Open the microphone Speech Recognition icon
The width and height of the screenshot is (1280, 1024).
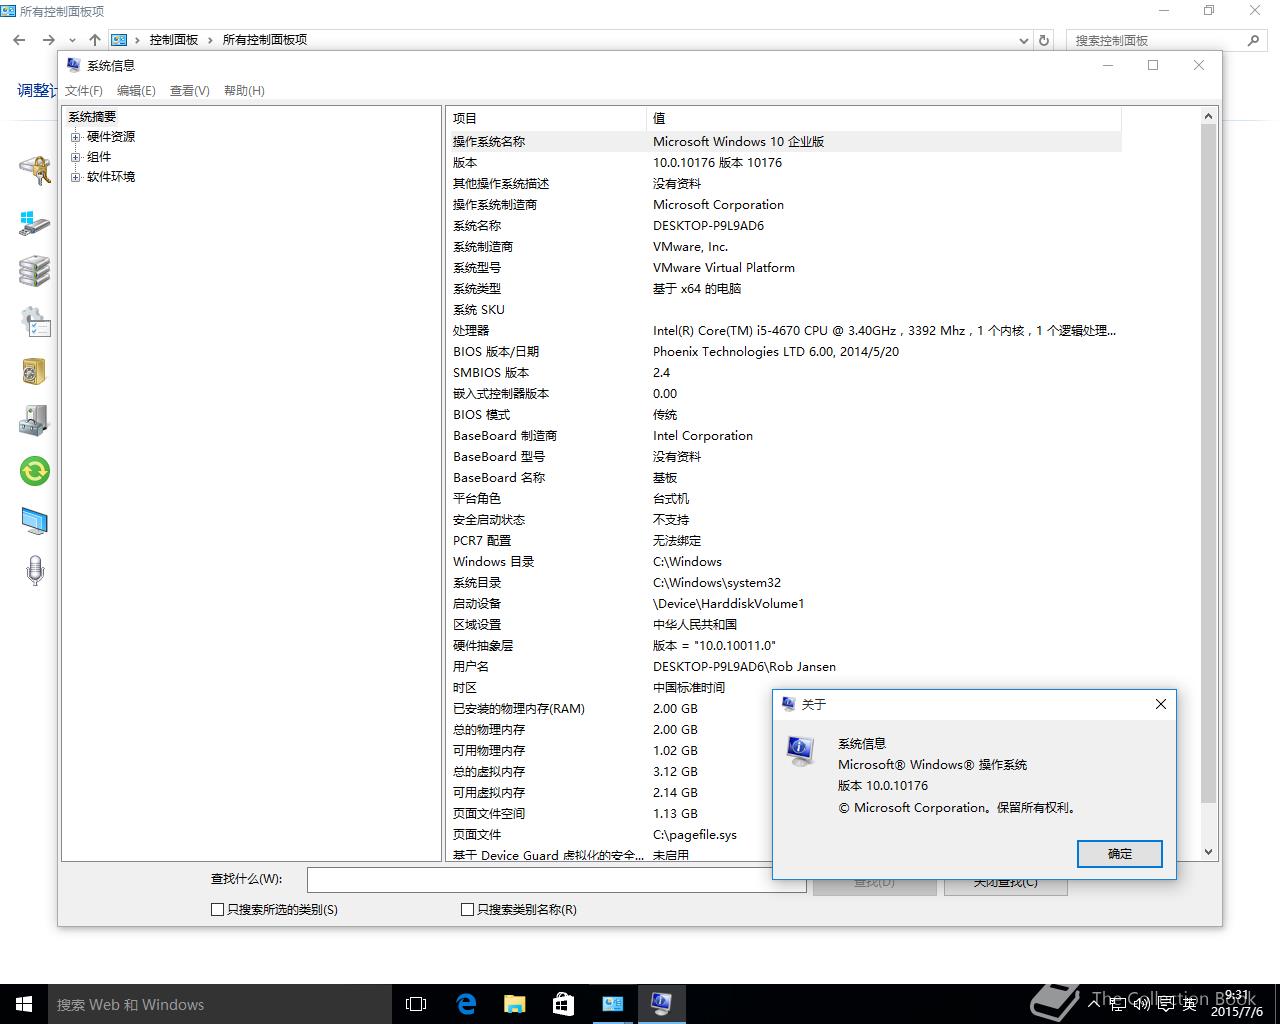pos(35,571)
